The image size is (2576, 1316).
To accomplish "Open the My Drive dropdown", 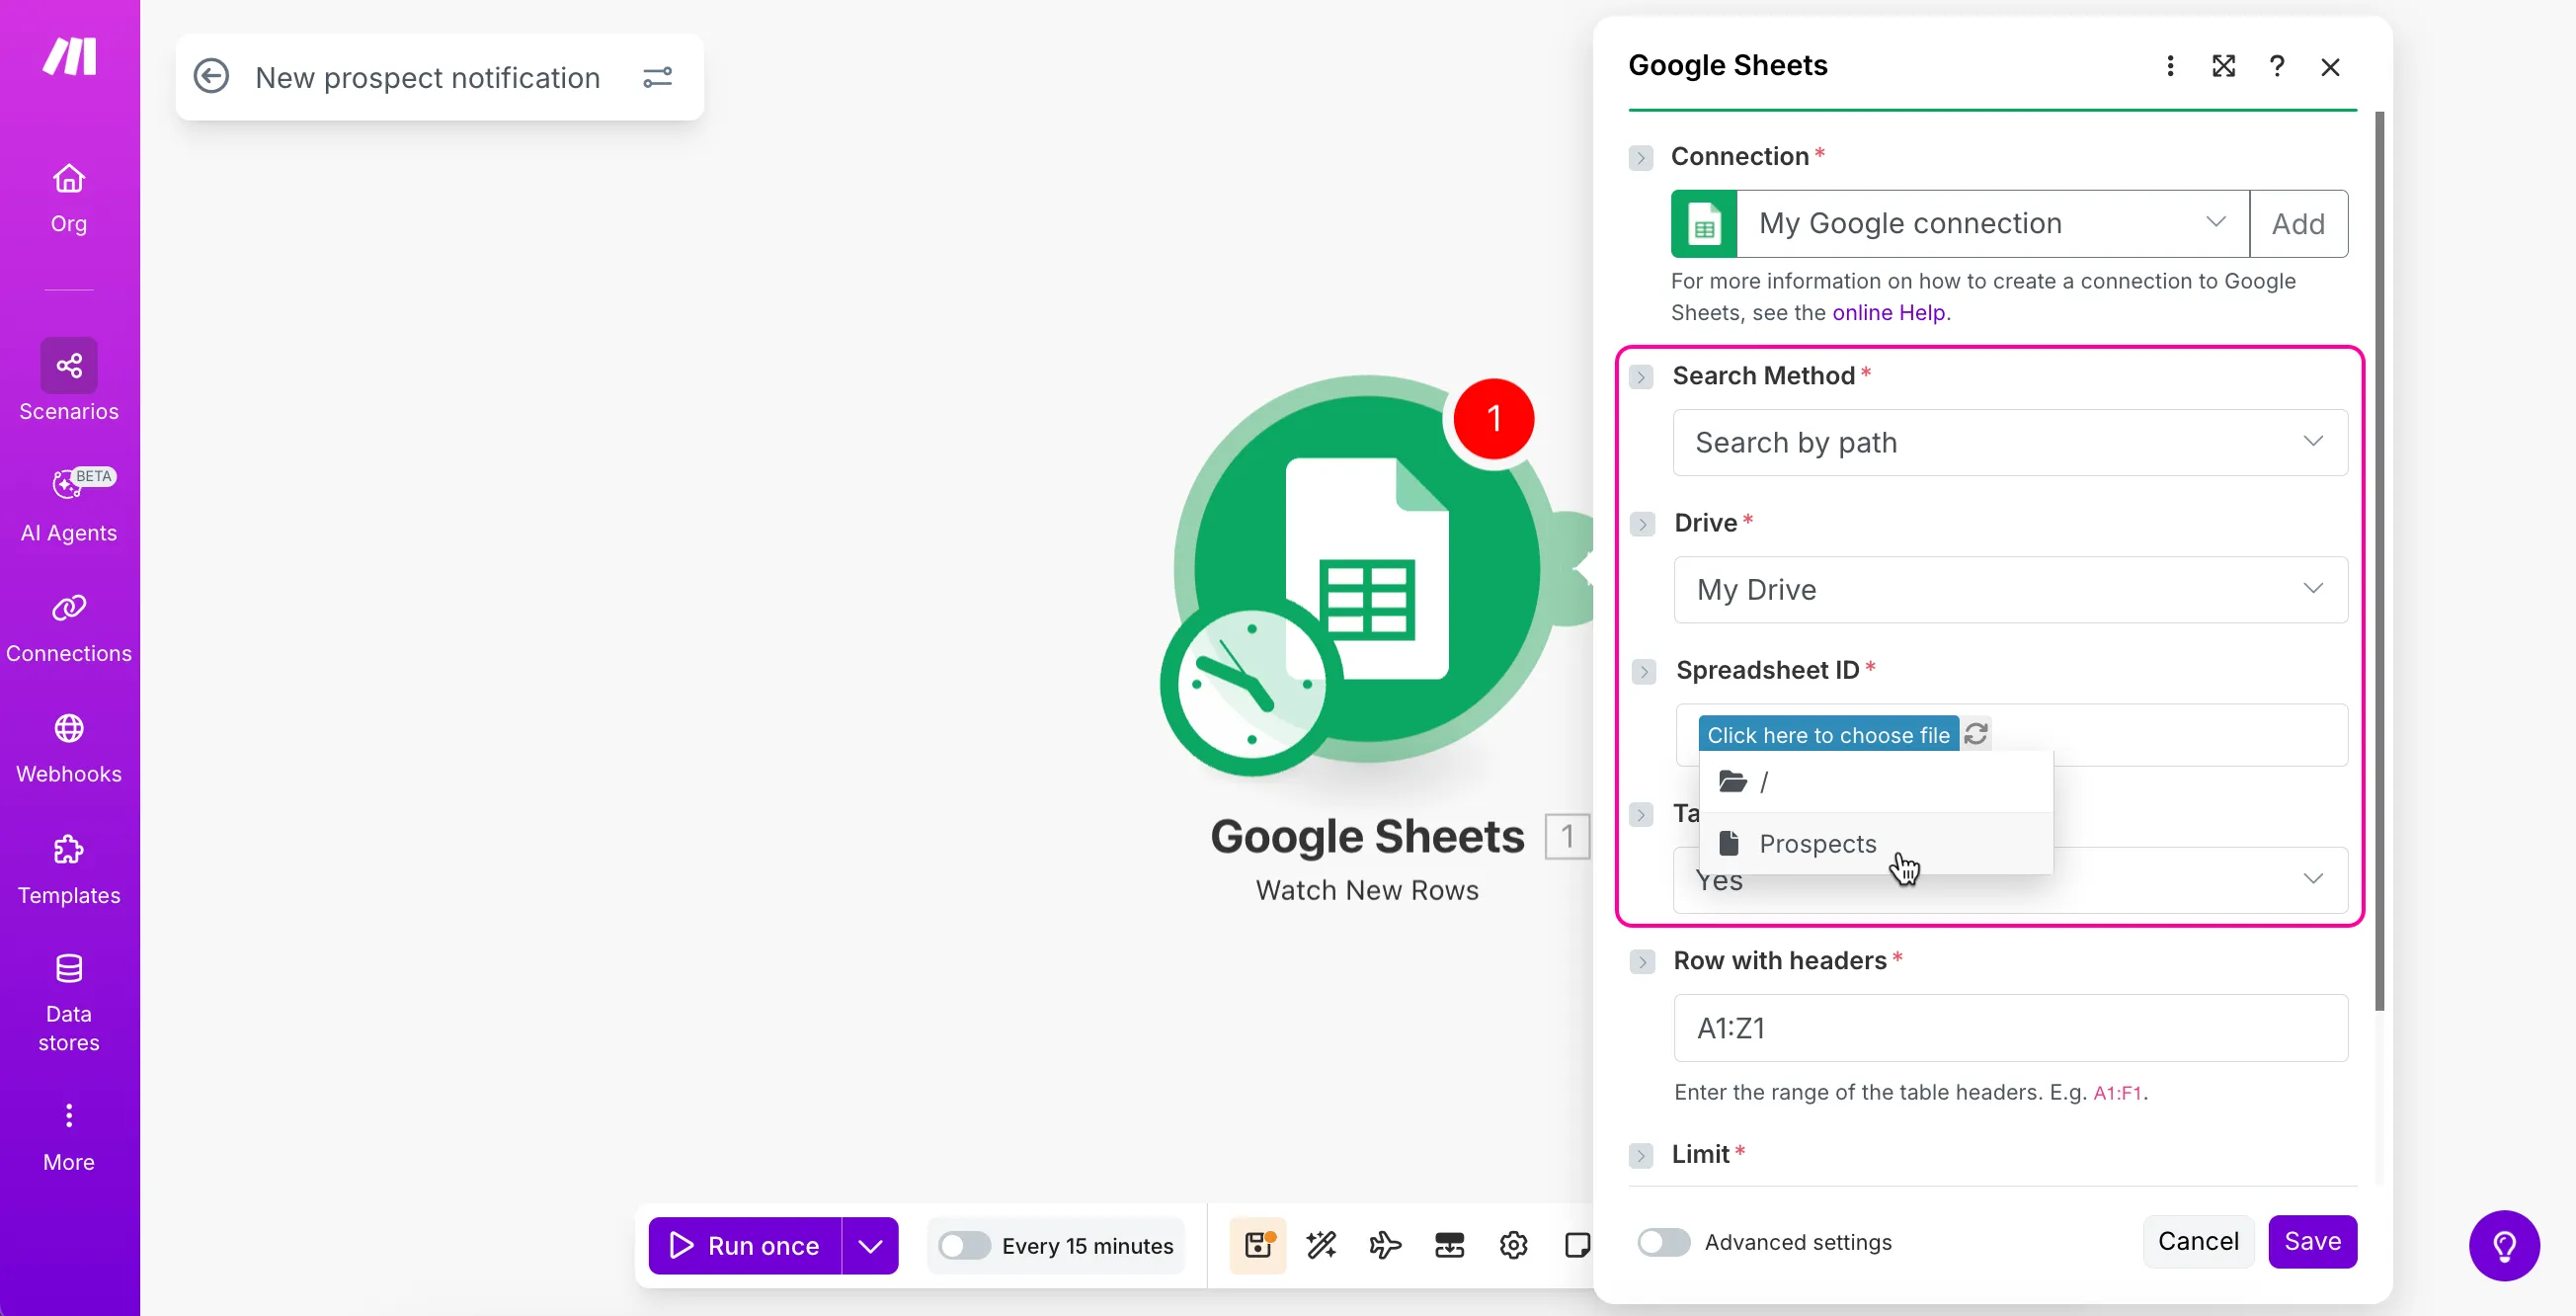I will click(x=2010, y=589).
